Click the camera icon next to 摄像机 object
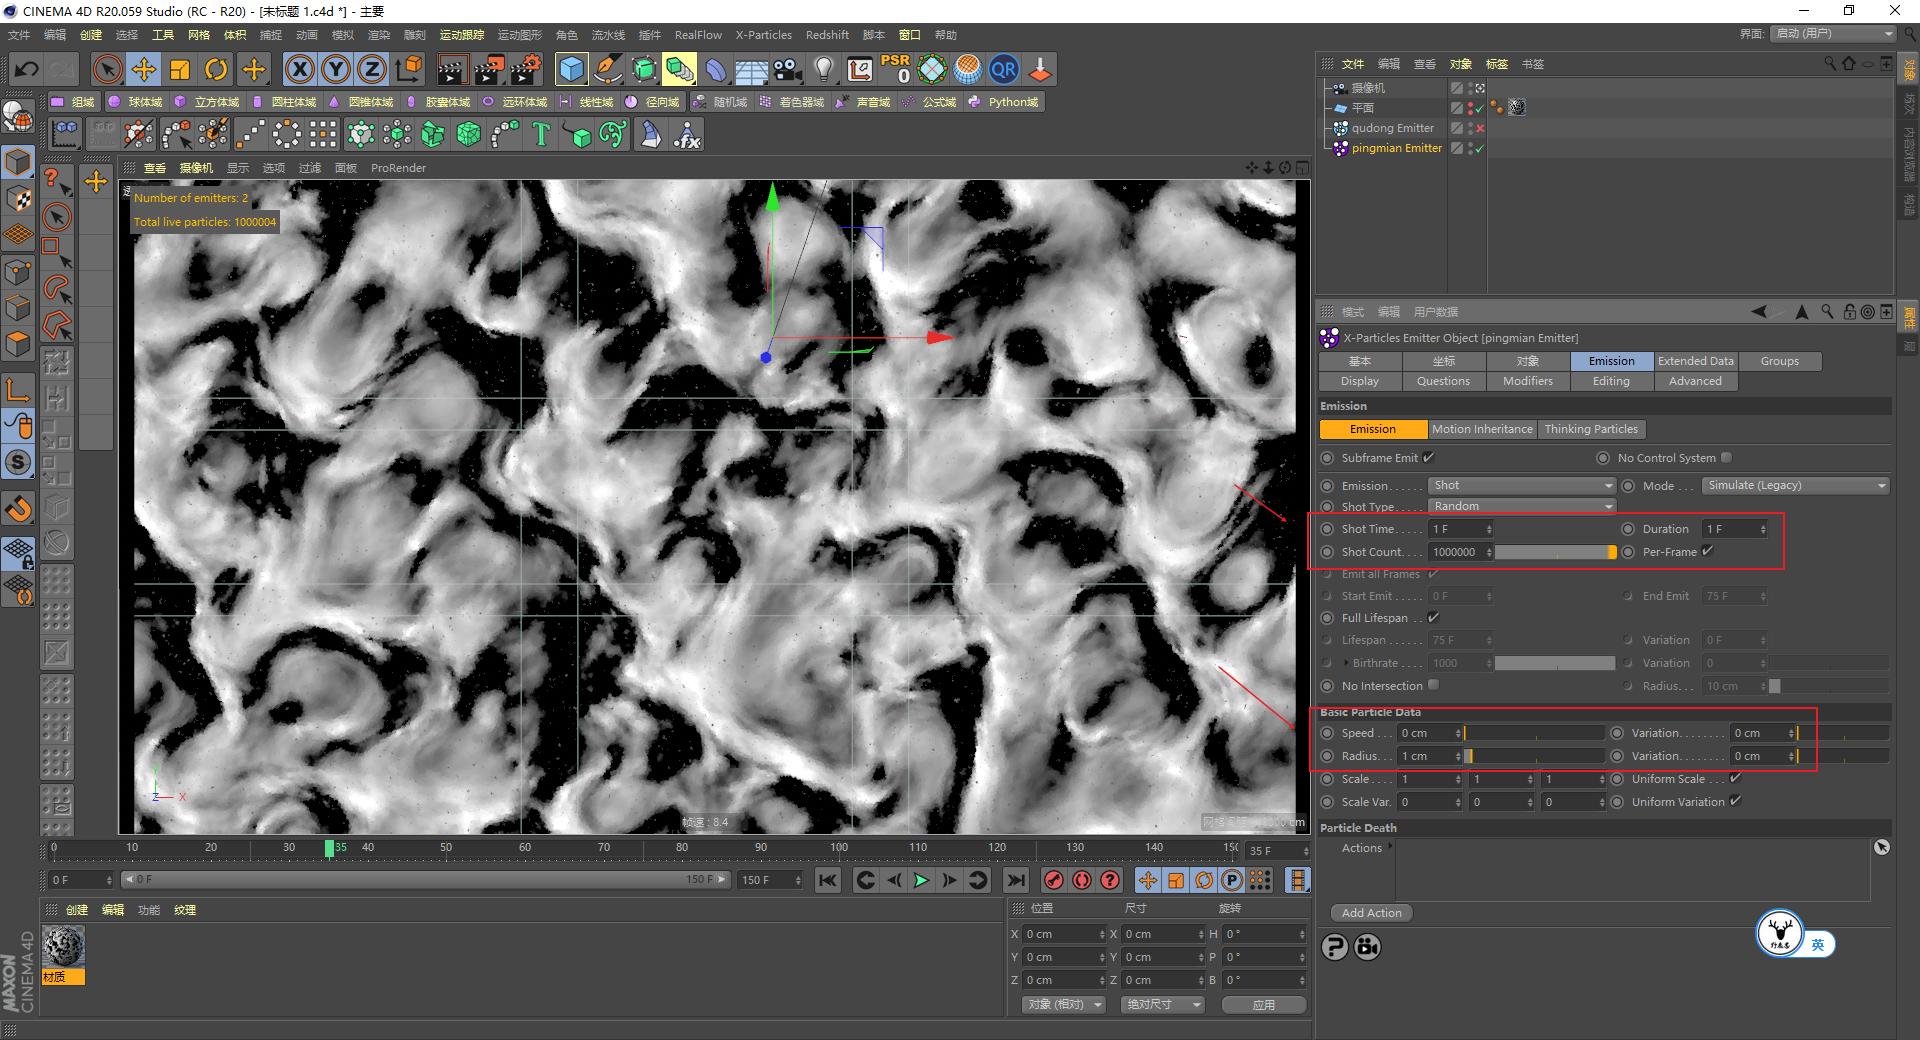The height and width of the screenshot is (1040, 1920). pos(1340,88)
